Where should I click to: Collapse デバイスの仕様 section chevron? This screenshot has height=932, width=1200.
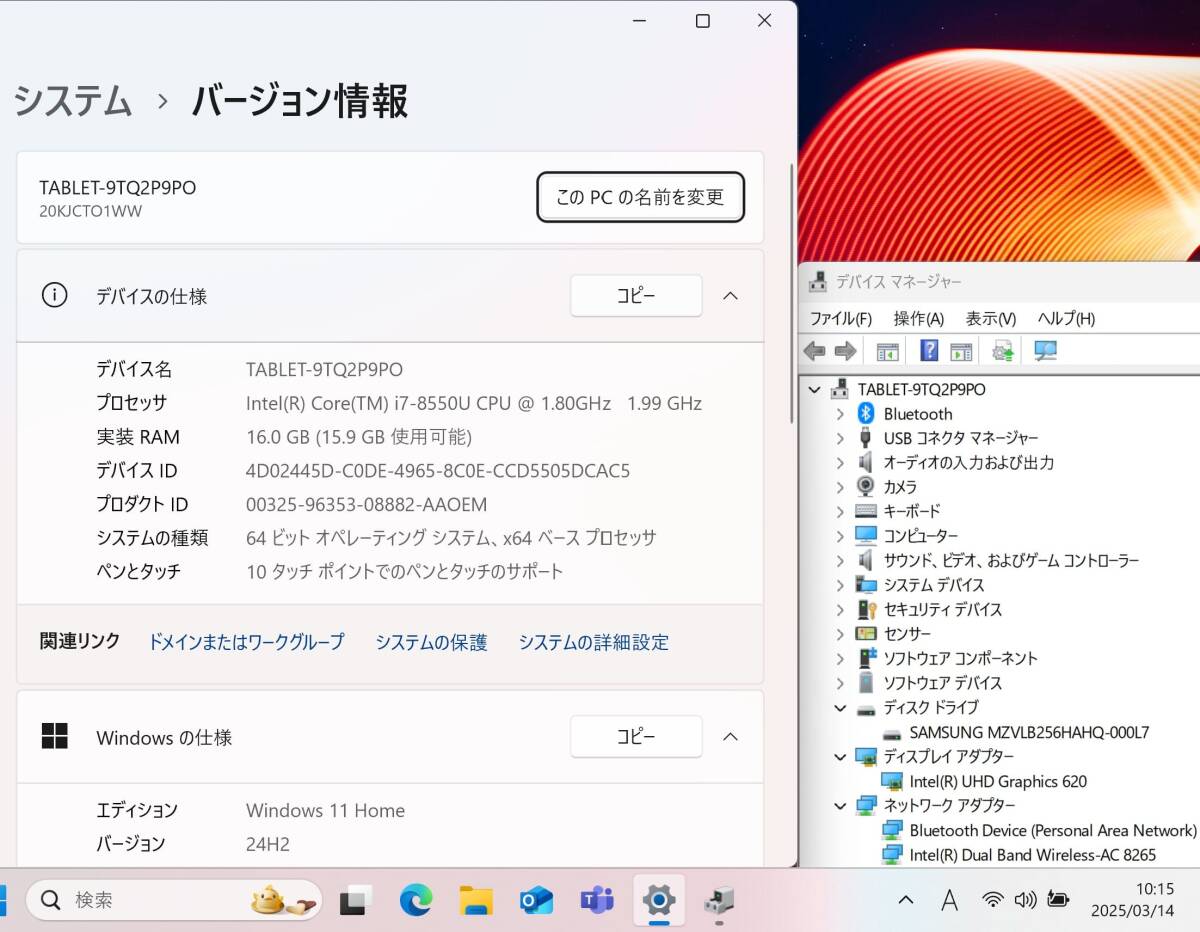pyautogui.click(x=730, y=296)
